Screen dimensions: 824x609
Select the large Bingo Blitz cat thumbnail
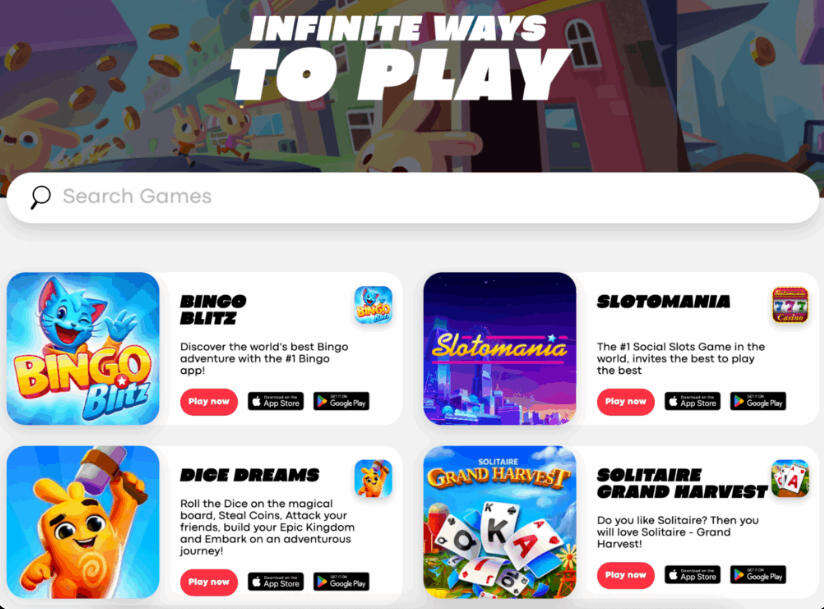83,348
